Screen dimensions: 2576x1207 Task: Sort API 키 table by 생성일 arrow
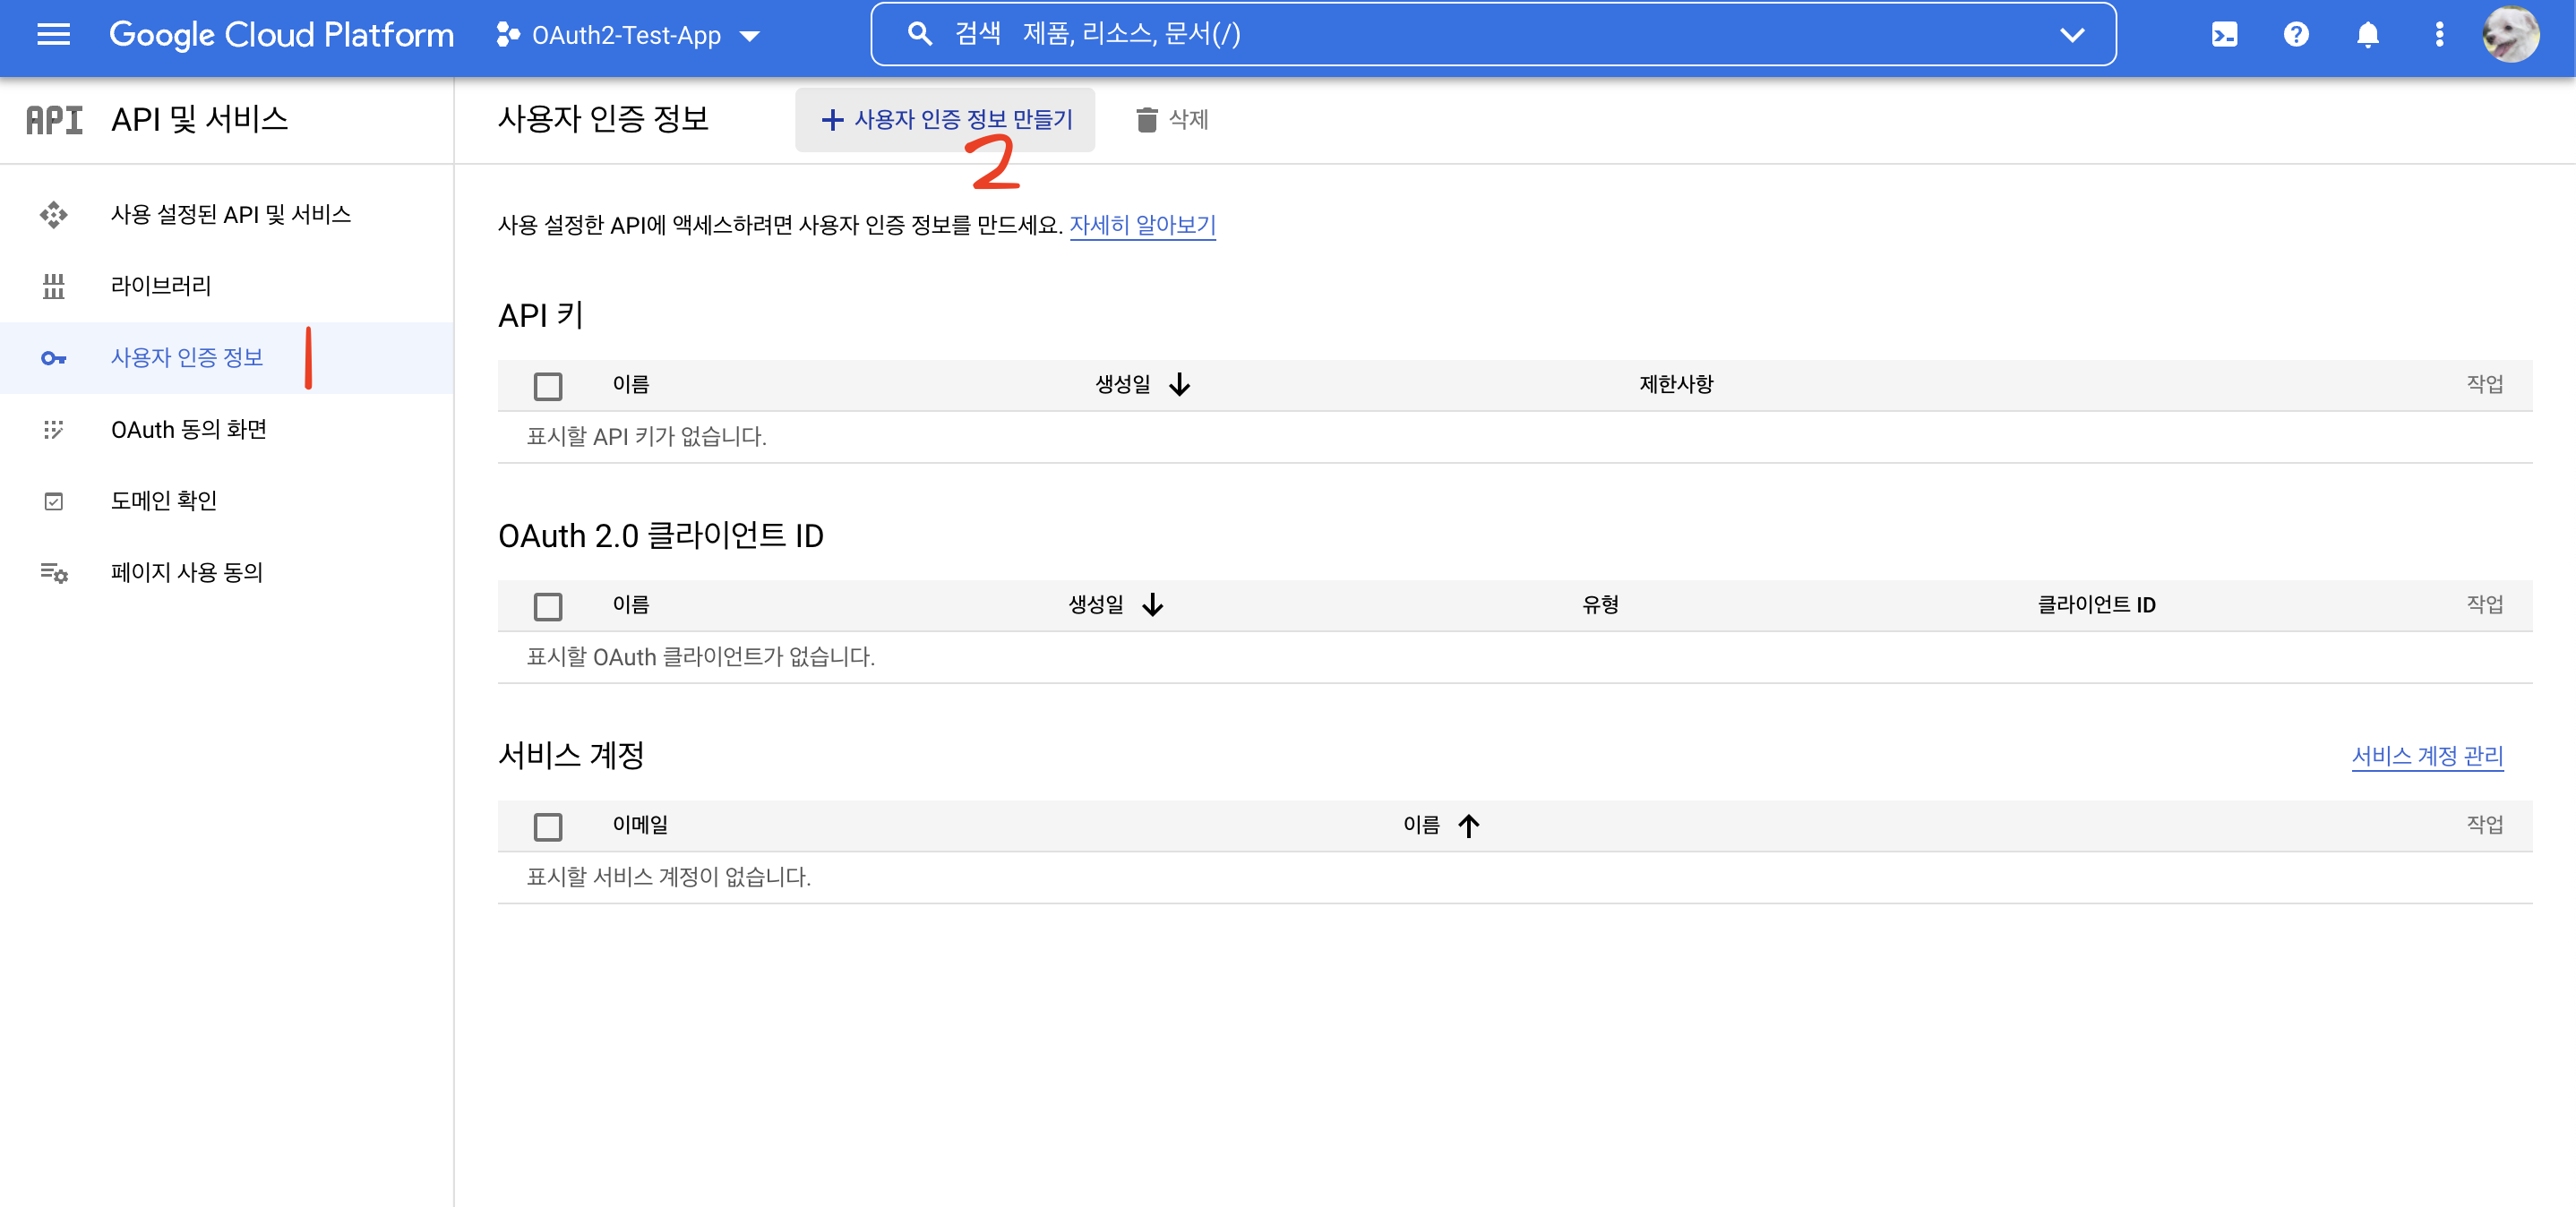tap(1180, 385)
